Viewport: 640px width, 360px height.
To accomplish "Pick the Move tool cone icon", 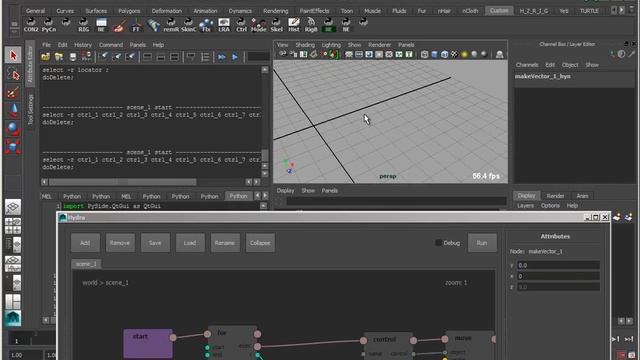I will (x=13, y=111).
